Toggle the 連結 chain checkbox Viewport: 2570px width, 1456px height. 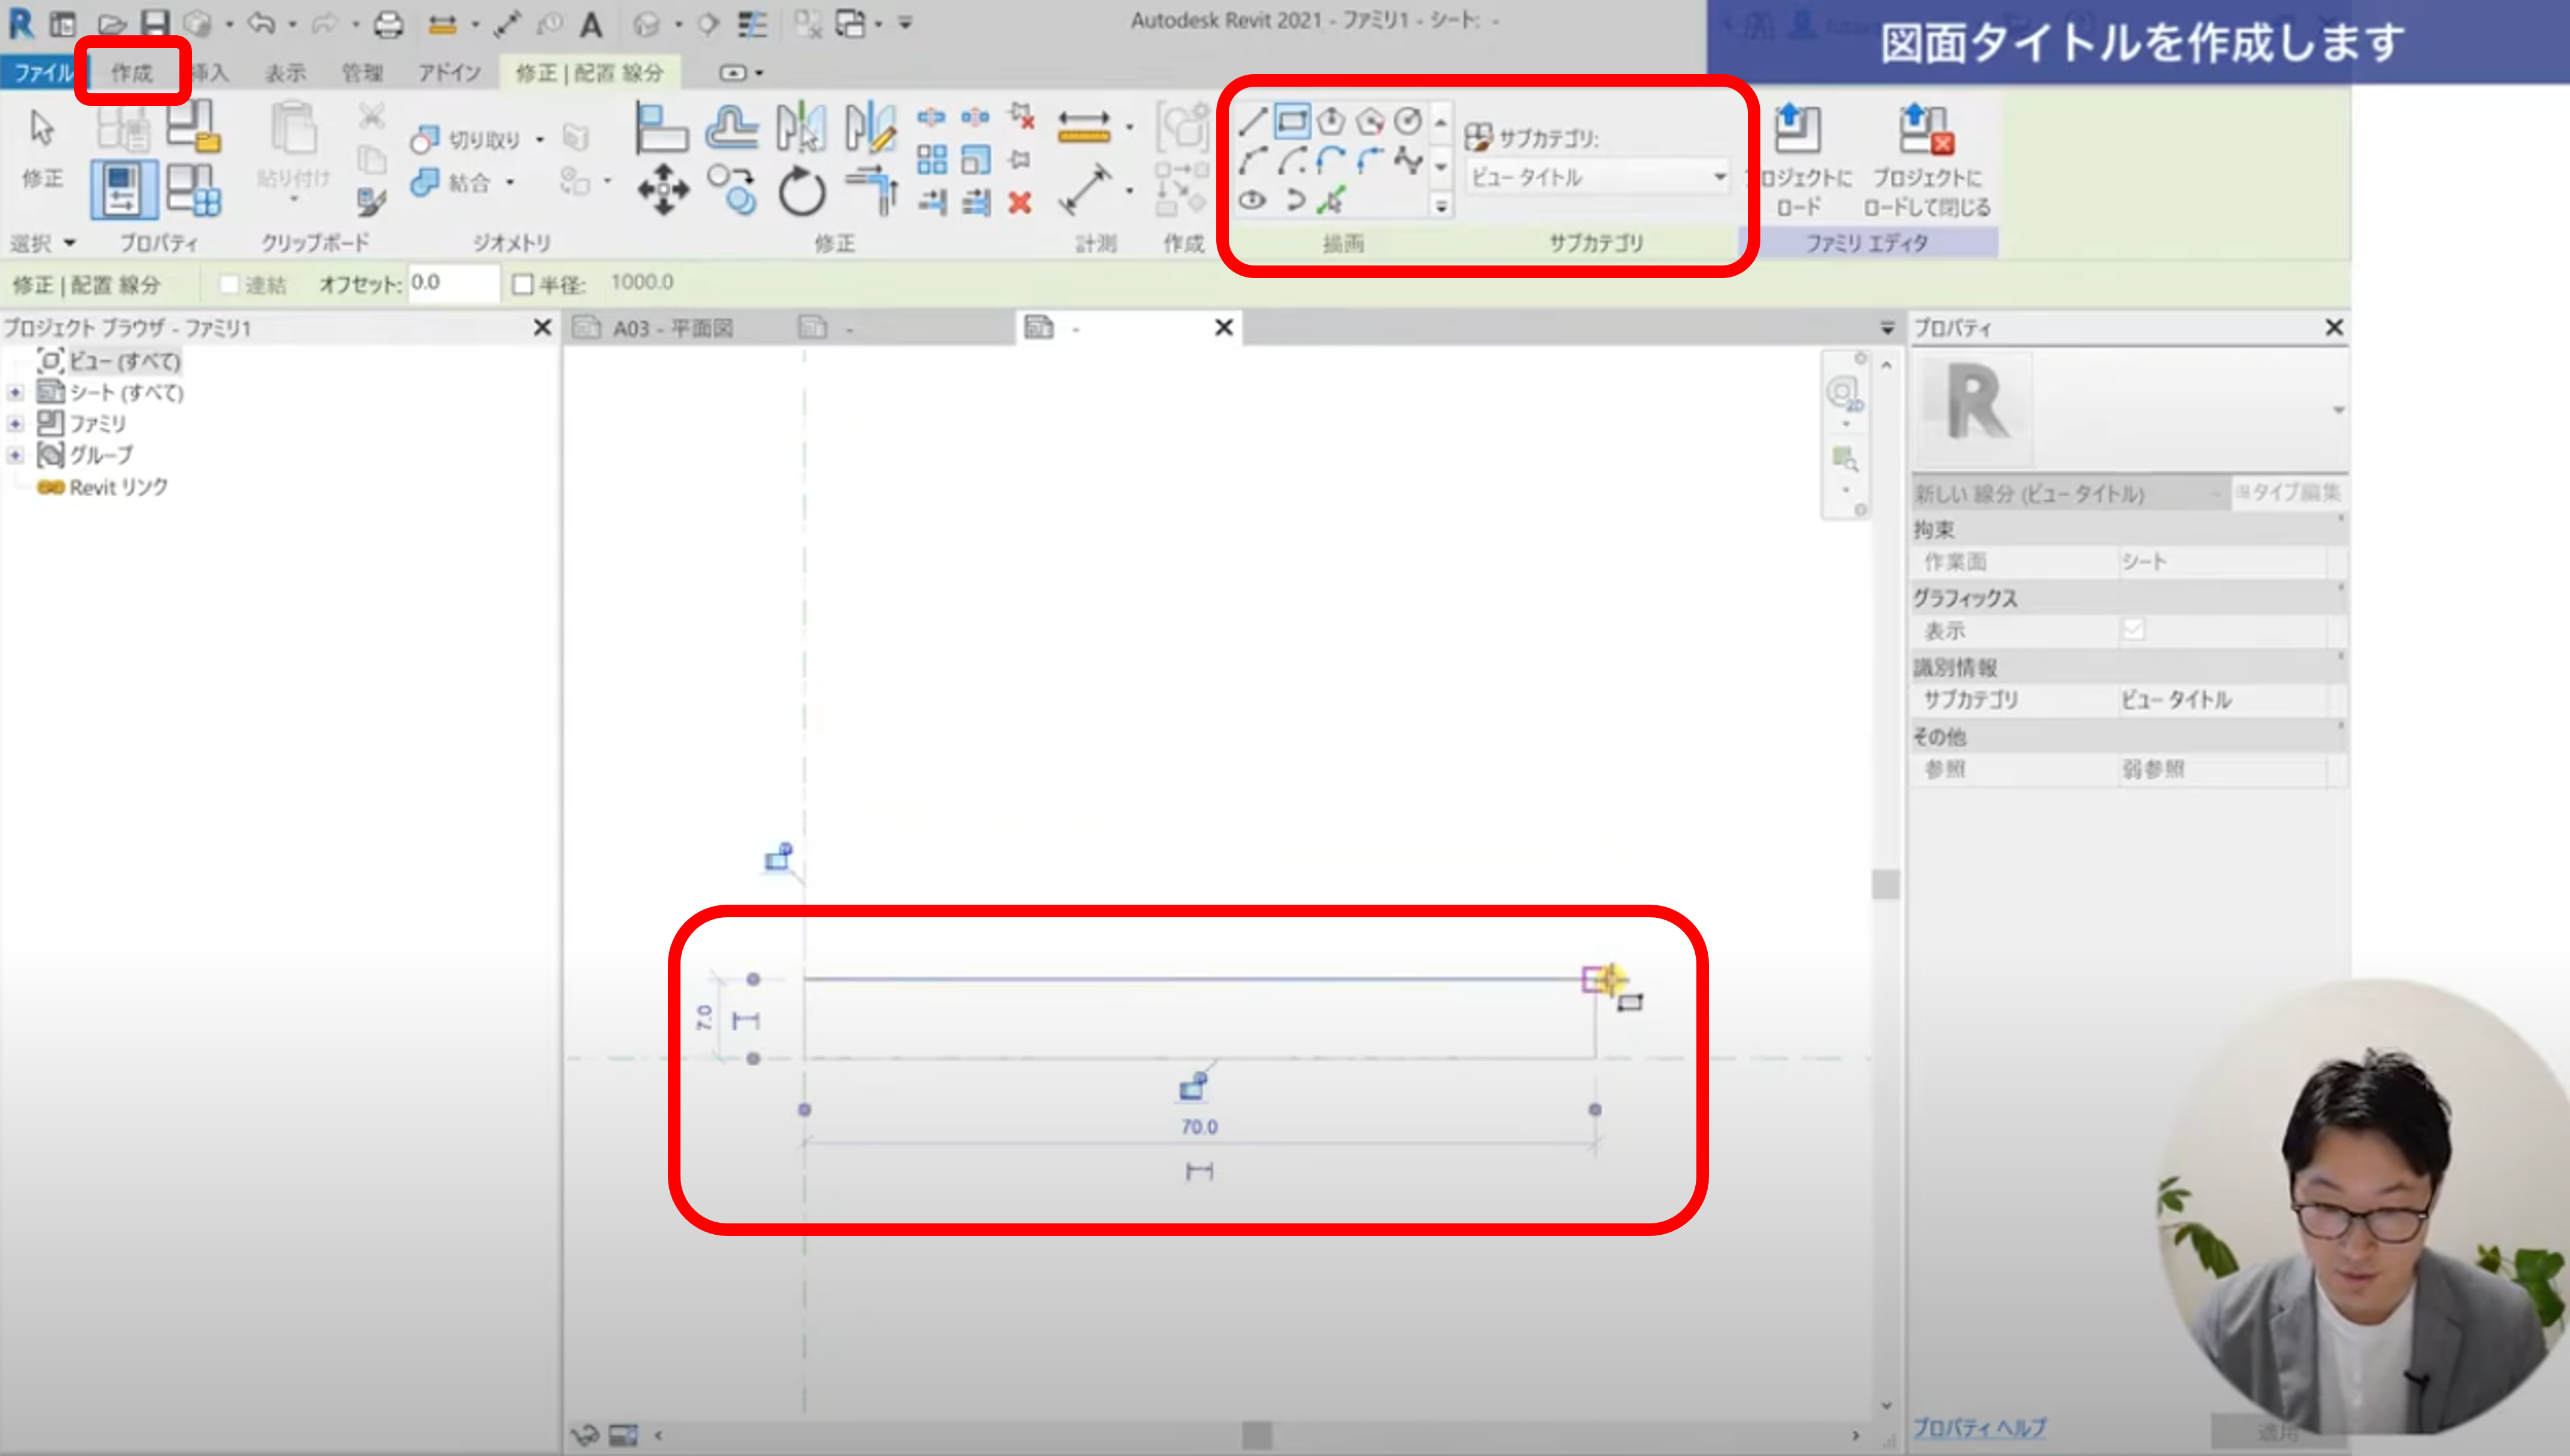click(229, 285)
